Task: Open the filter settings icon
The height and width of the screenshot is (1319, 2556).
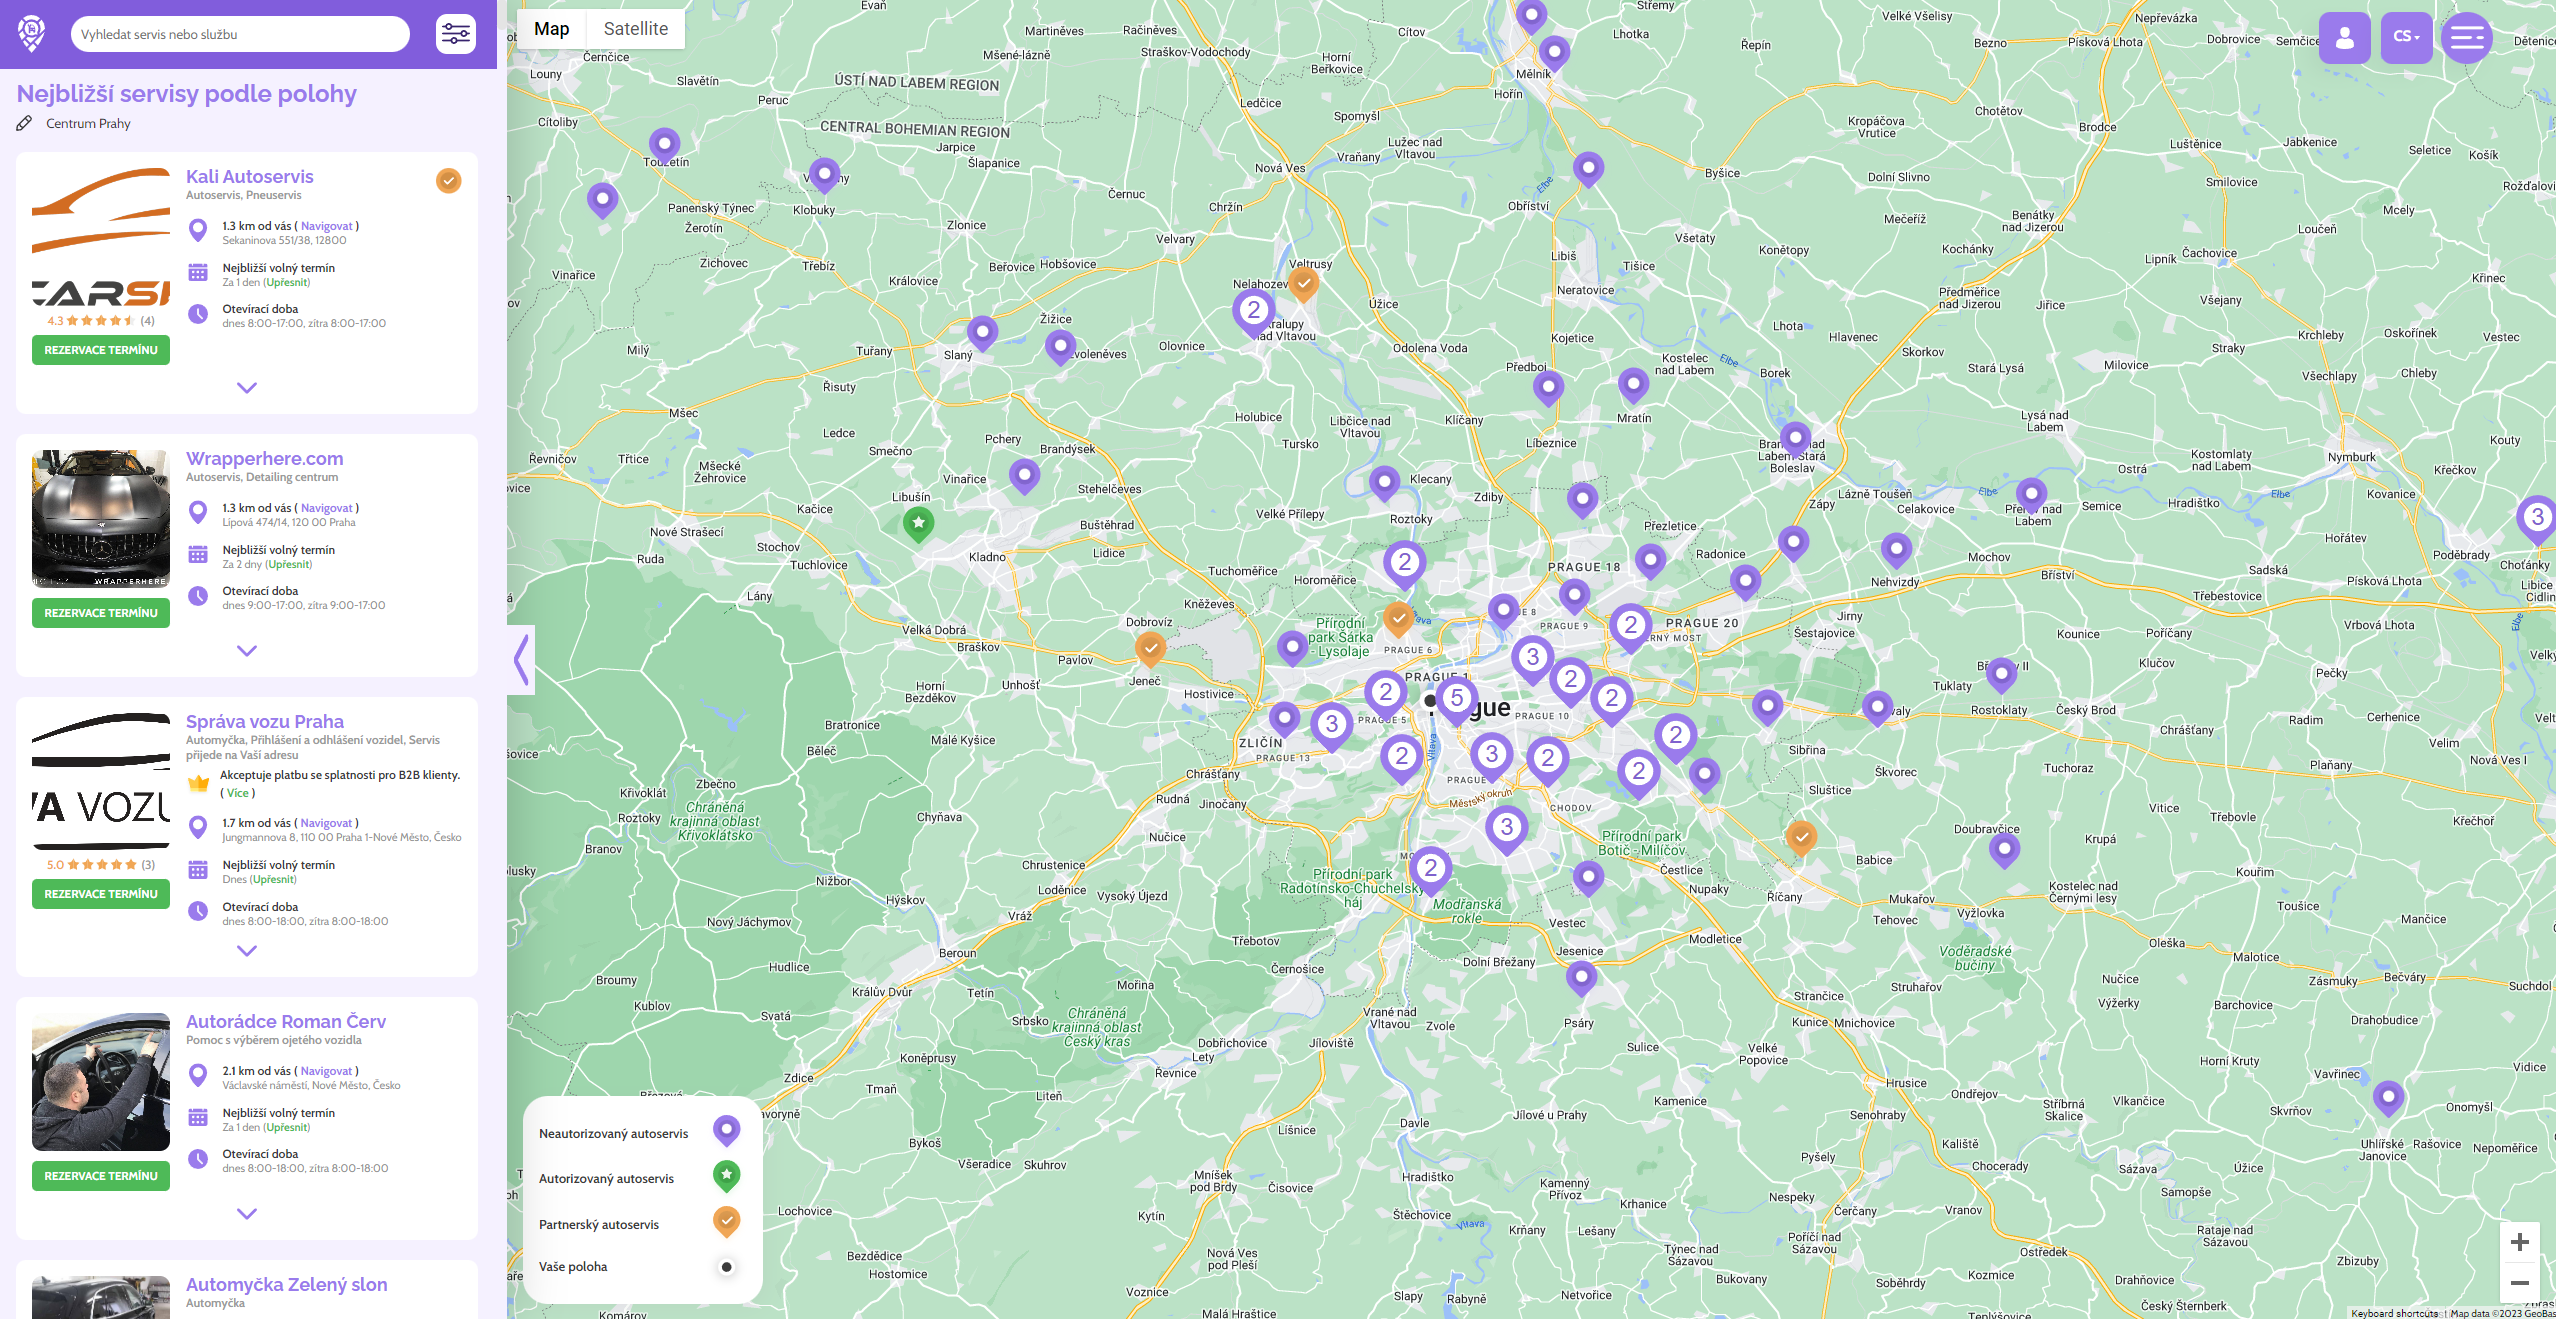Action: point(456,34)
